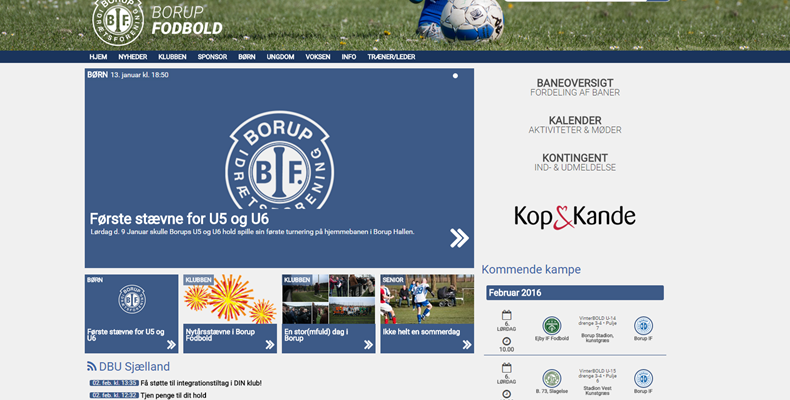
Task: Click the Borup Fodbold logo in header
Action: [x=118, y=20]
